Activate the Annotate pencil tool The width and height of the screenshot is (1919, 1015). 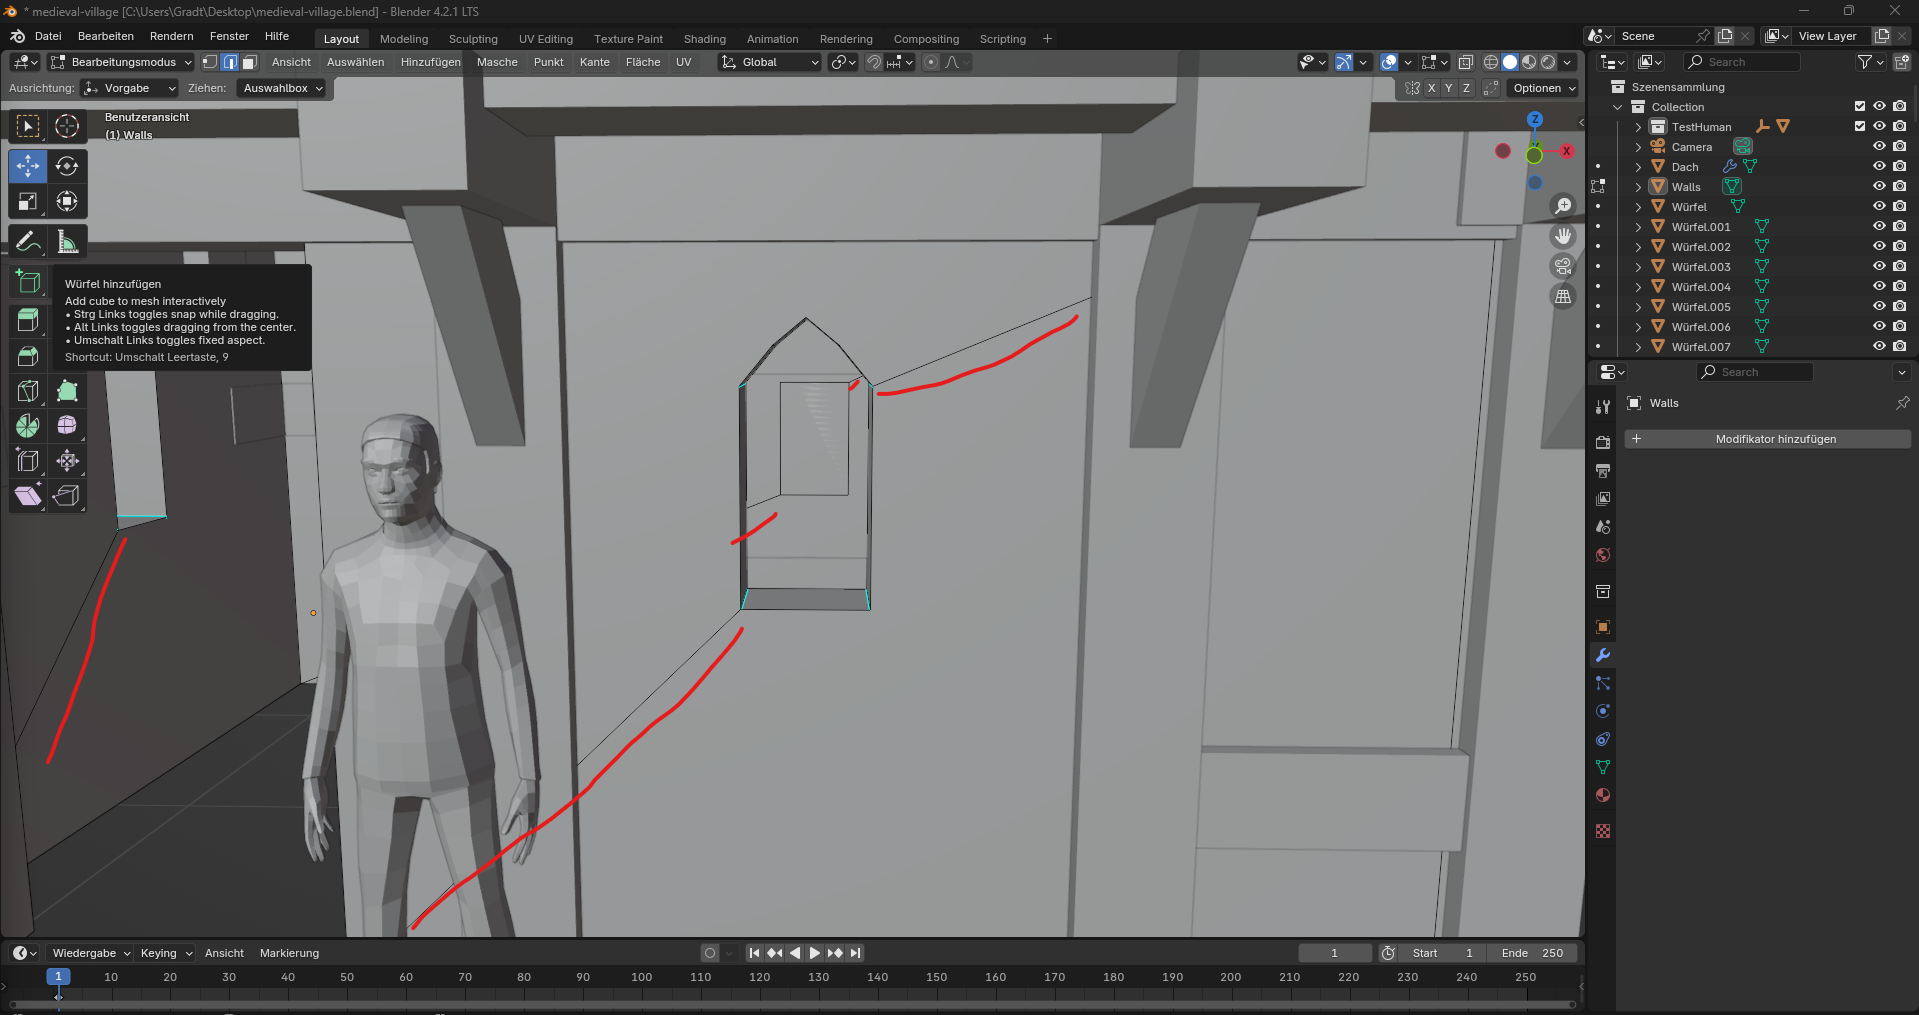point(28,242)
